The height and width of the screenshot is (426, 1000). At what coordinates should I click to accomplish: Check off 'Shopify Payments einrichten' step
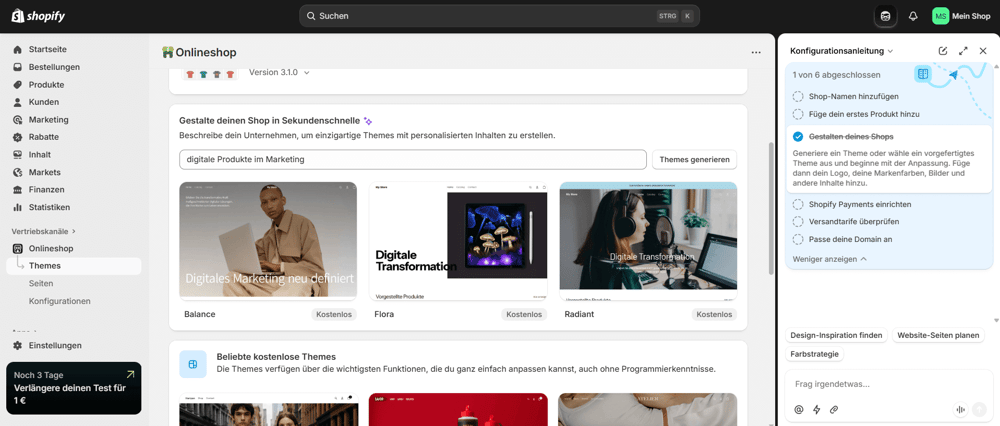tap(798, 205)
